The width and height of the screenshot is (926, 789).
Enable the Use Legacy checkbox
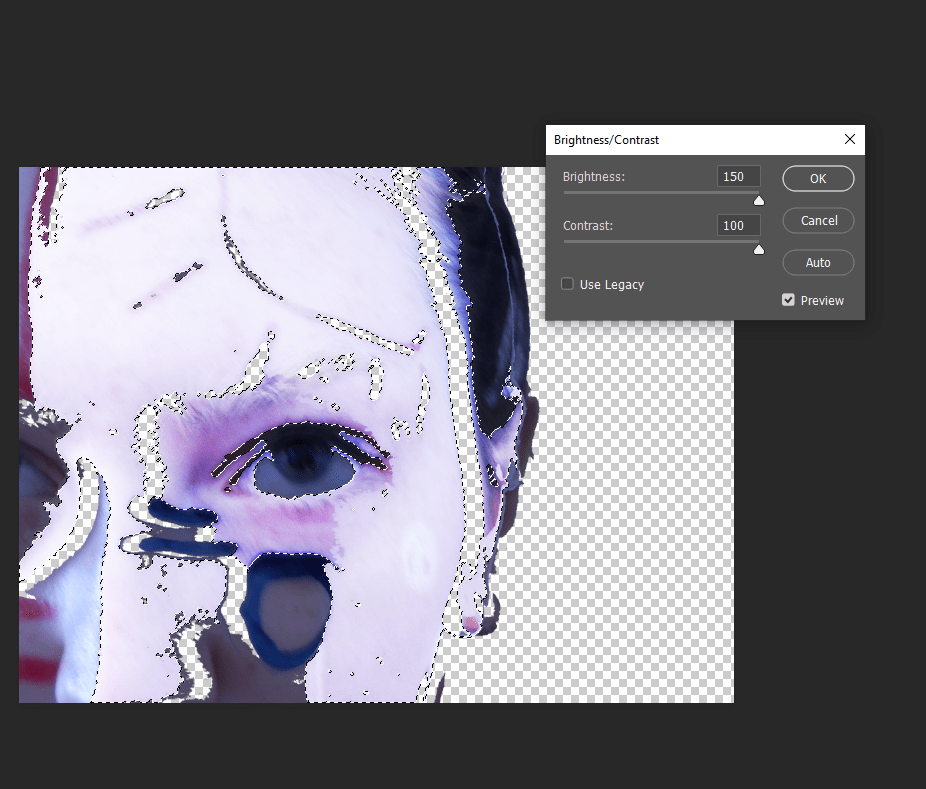(x=568, y=284)
